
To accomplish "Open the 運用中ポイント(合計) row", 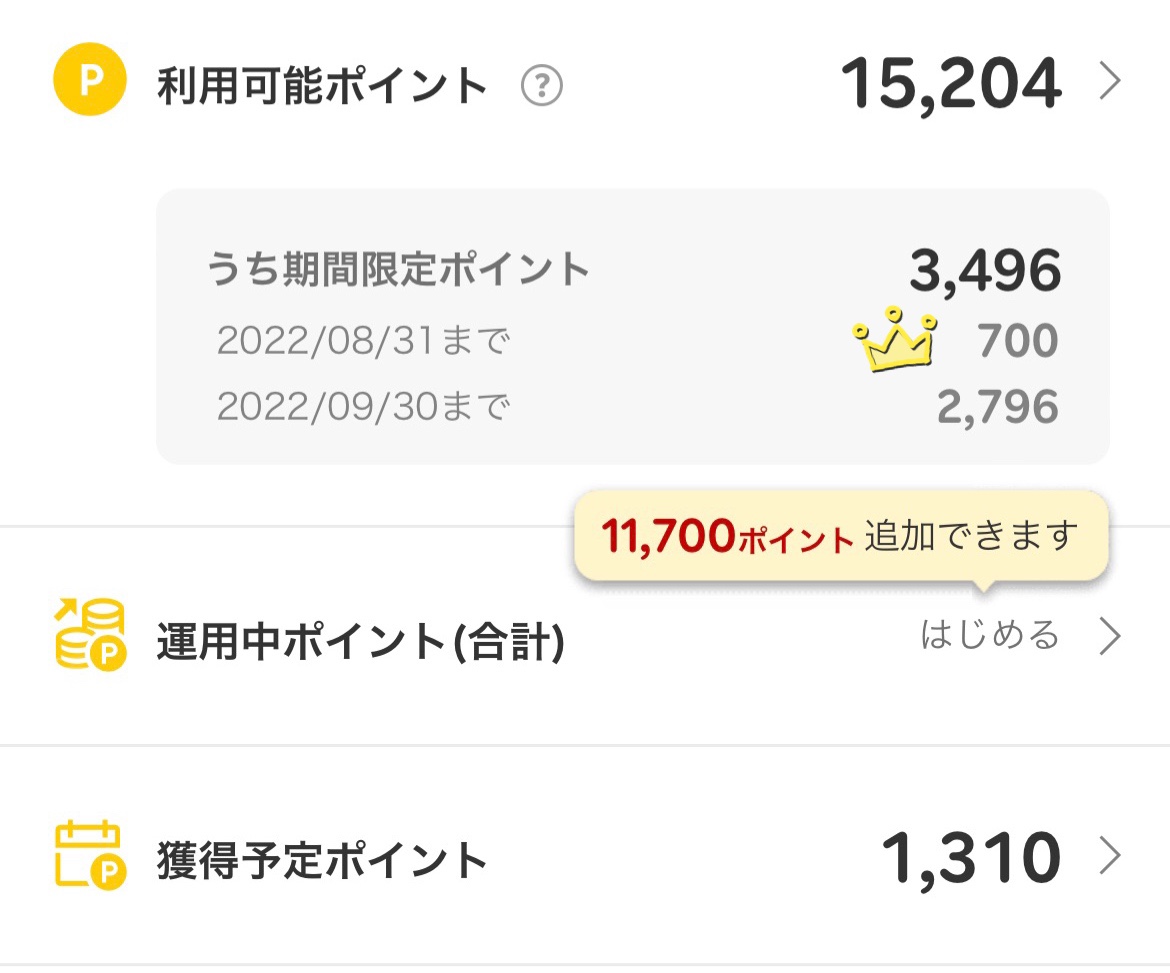I will coord(361,643).
